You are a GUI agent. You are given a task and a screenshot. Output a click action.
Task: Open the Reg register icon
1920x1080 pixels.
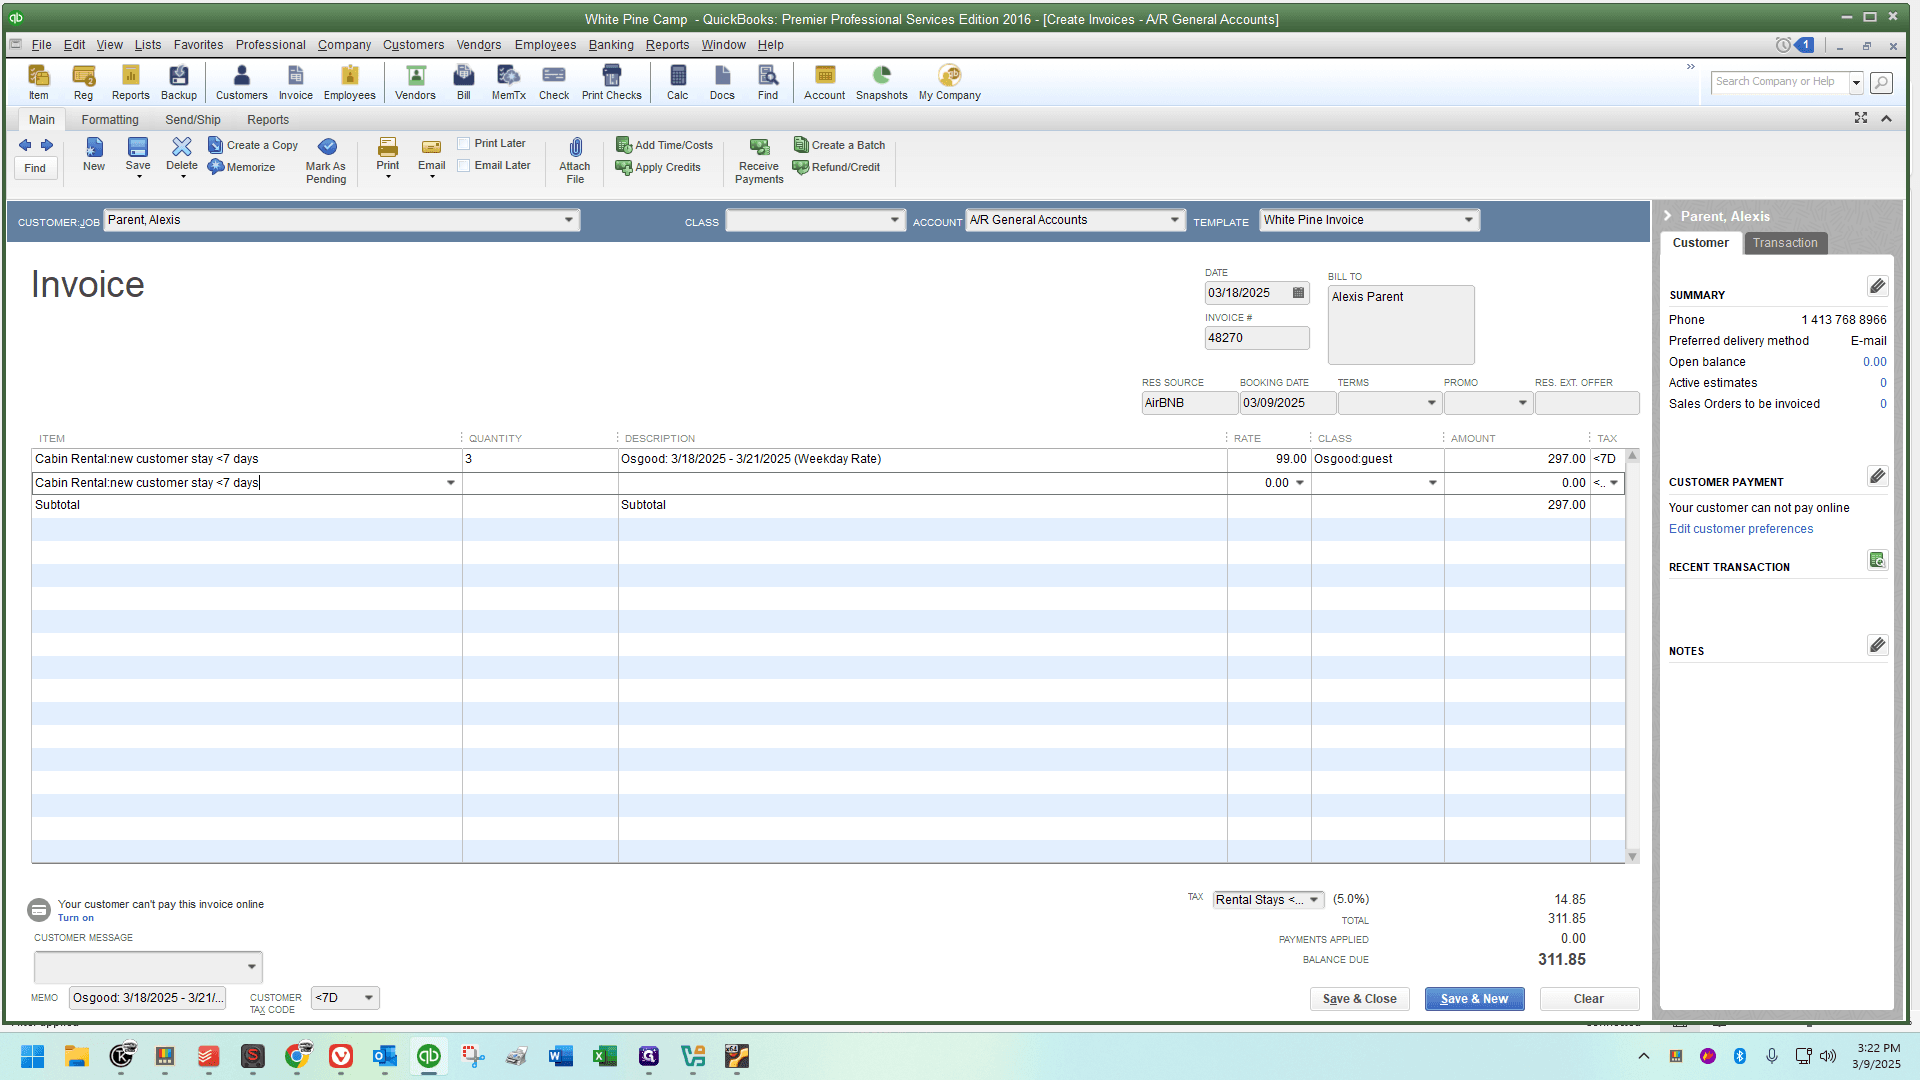(83, 82)
